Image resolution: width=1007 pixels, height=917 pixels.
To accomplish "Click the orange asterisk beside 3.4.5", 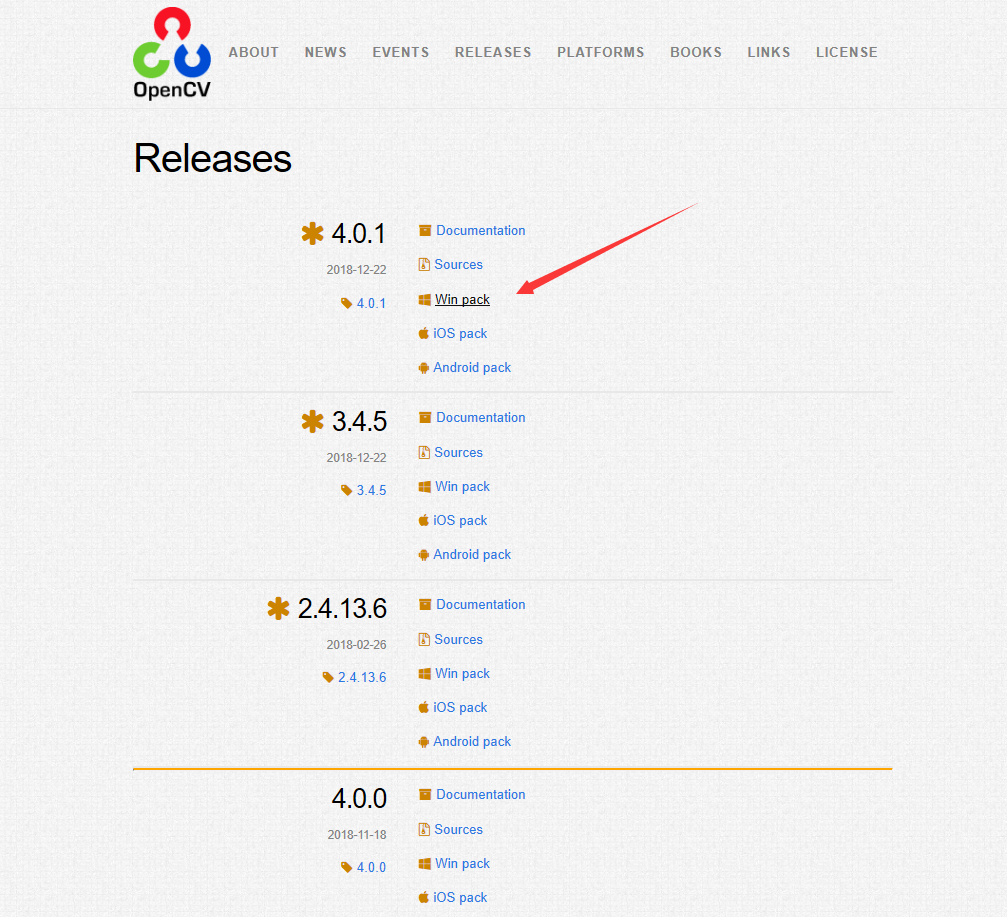I will (312, 421).
